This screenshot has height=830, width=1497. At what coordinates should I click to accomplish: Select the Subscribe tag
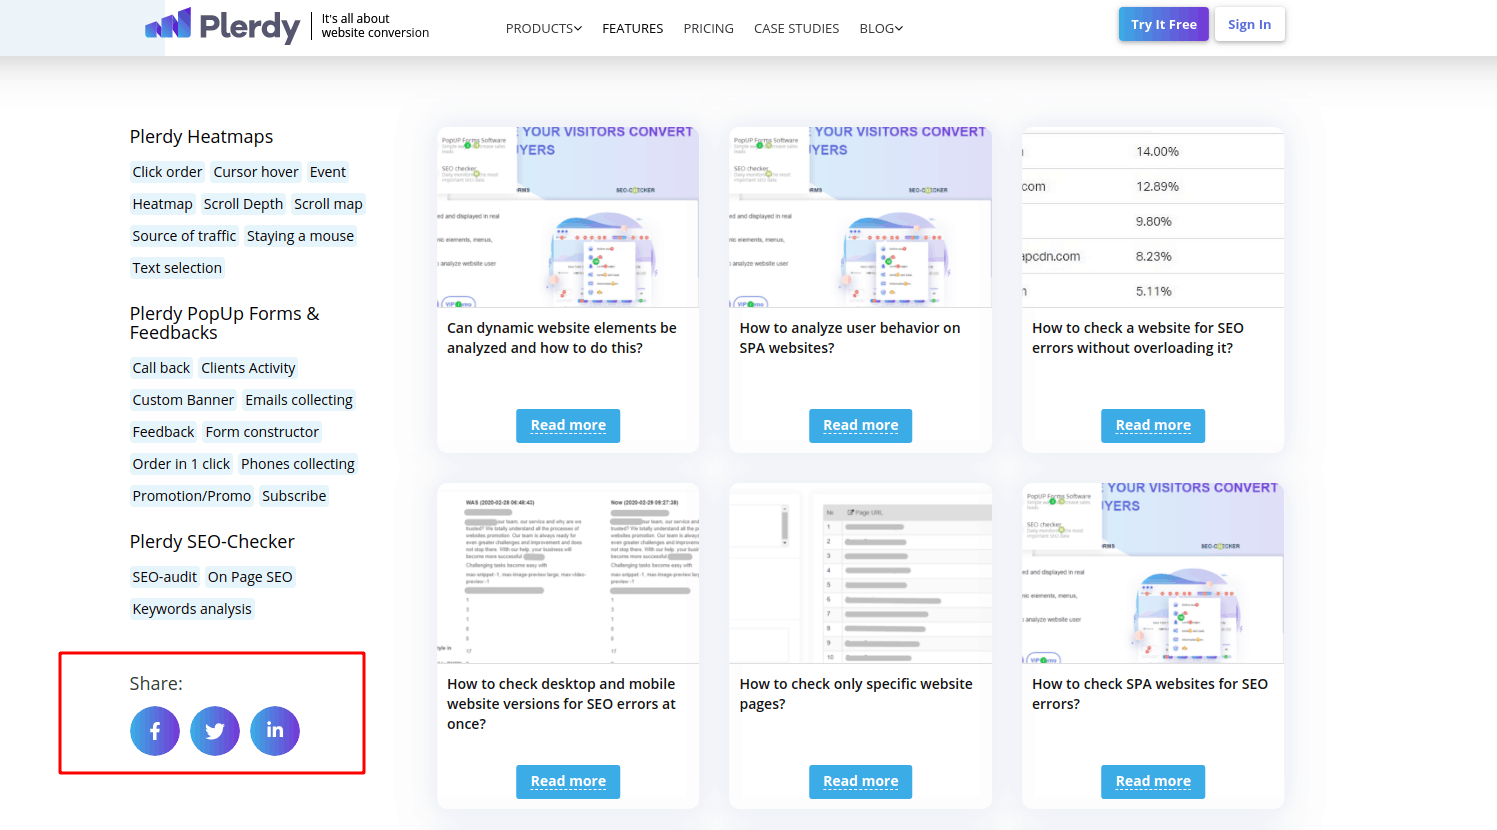[x=294, y=496]
